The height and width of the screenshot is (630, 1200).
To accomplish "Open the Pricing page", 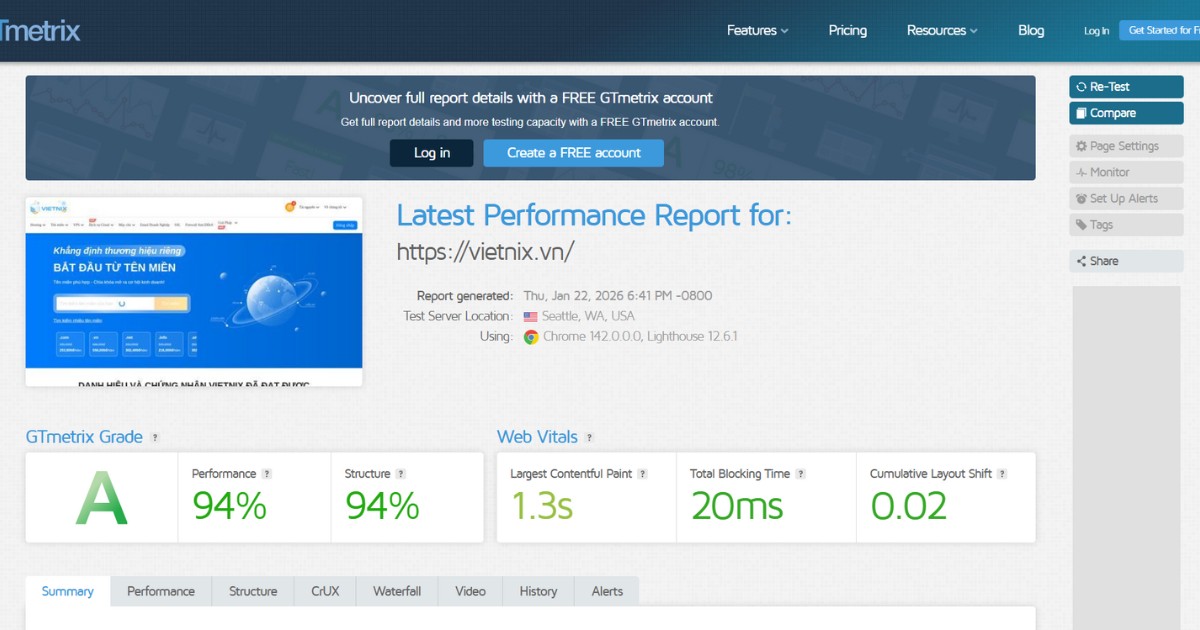I will pos(847,30).
